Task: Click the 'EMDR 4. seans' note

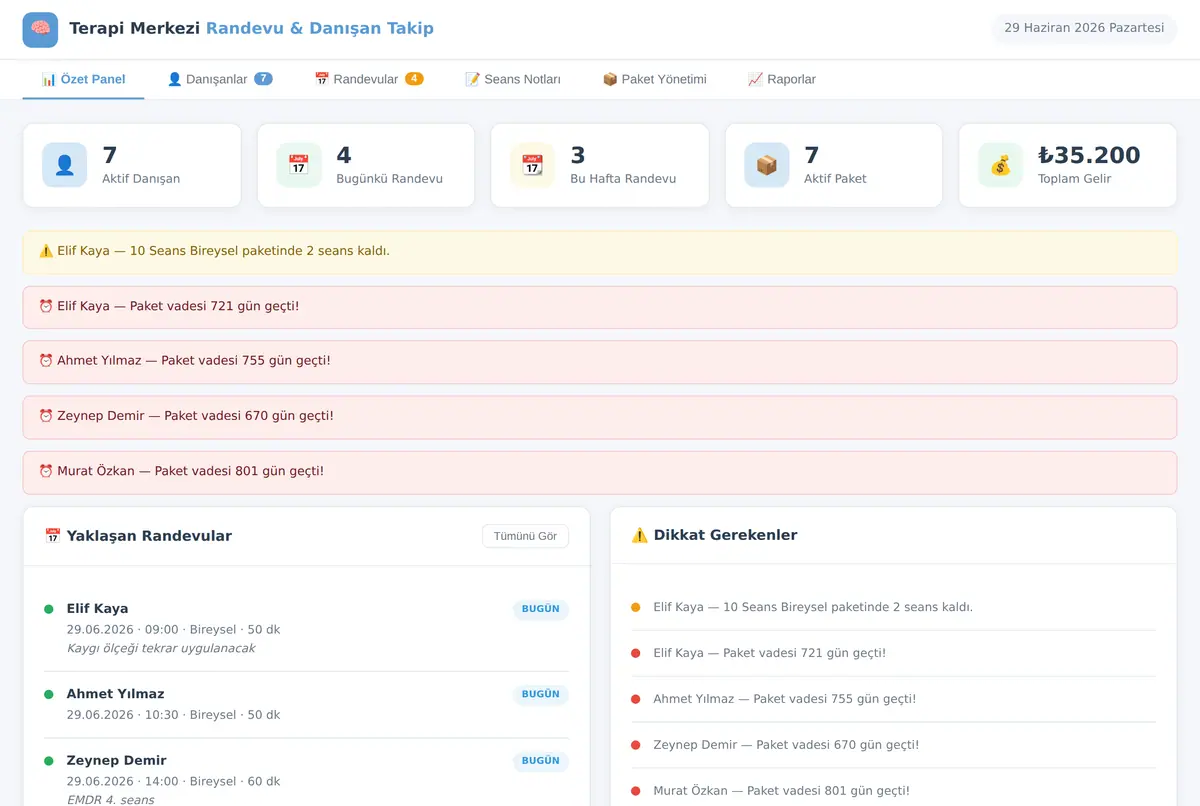Action: 111,800
